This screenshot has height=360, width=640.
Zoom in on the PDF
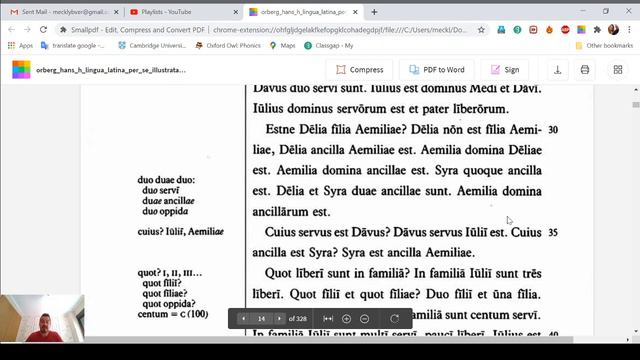[x=347, y=319]
